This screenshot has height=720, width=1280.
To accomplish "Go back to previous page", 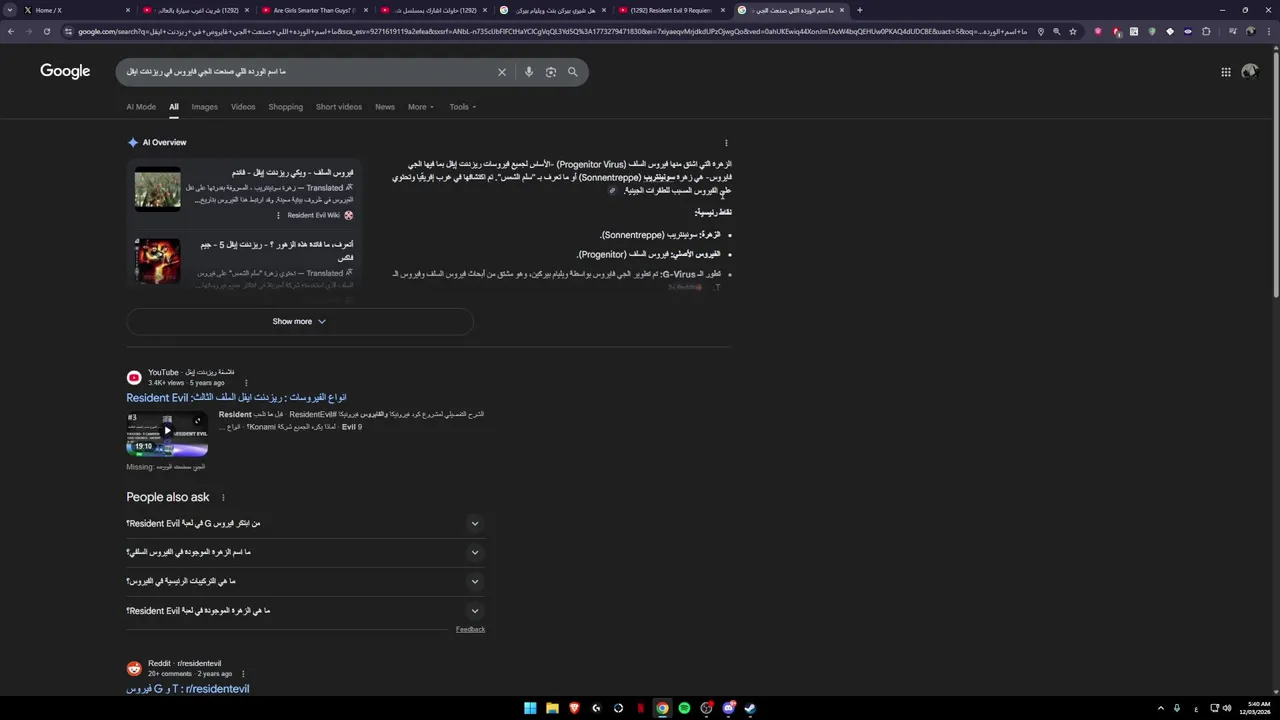I will (x=10, y=31).
